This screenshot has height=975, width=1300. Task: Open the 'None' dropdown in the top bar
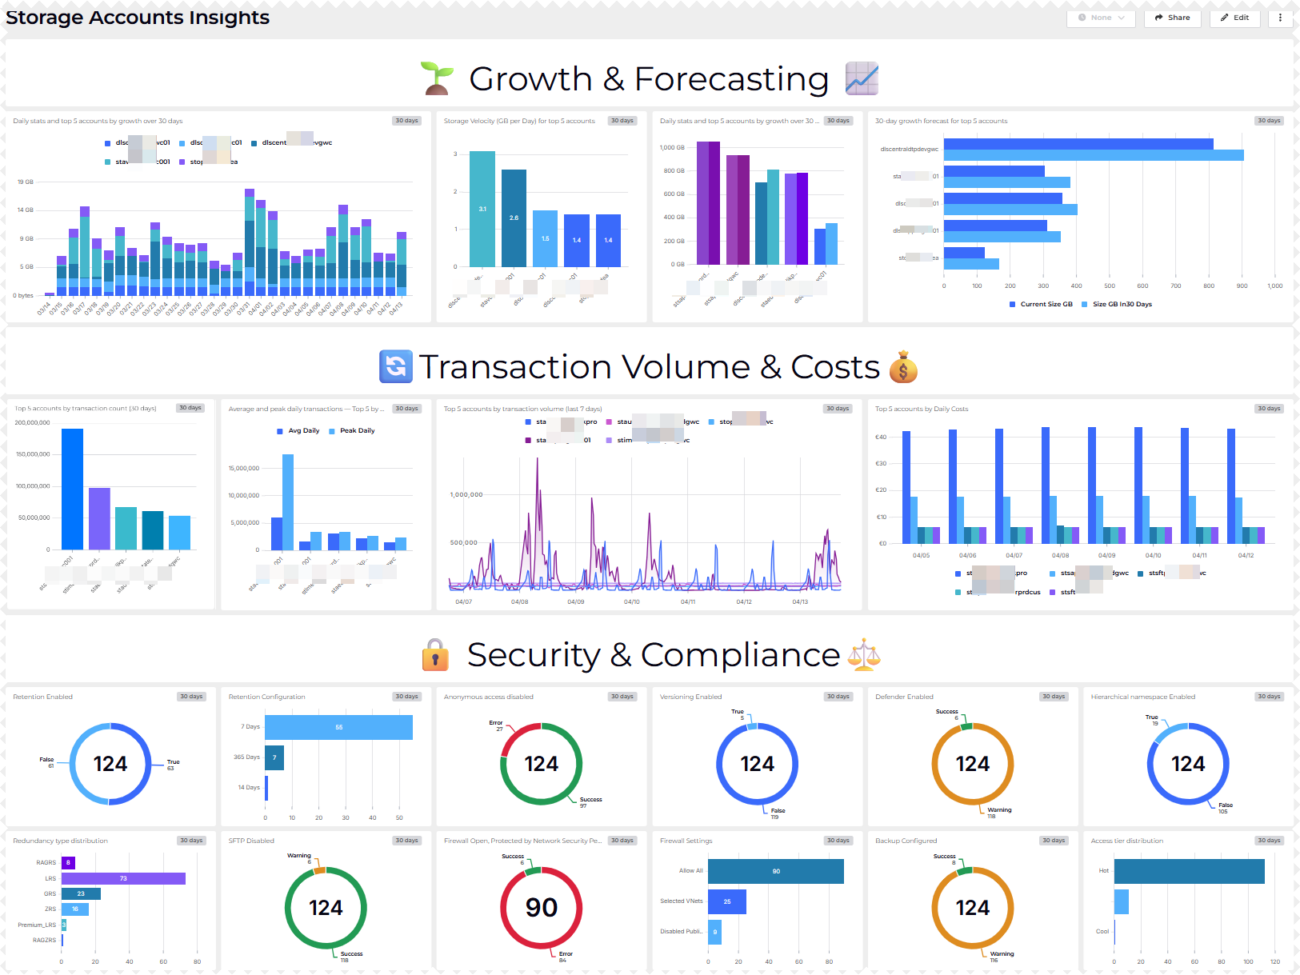1100,17
